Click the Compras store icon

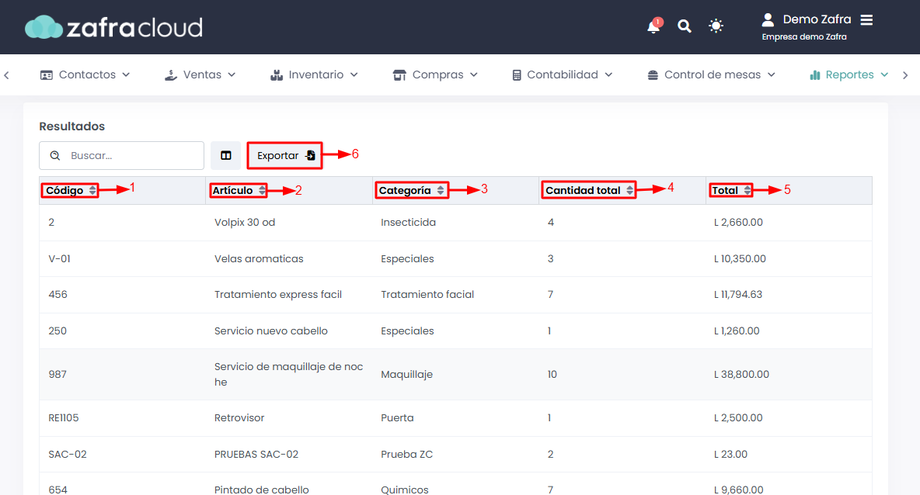(400, 75)
